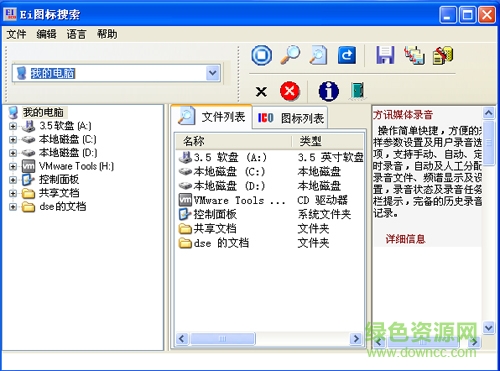This screenshot has height=371, width=500.
Task: Click the blue refresh arrow icon
Action: click(347, 55)
